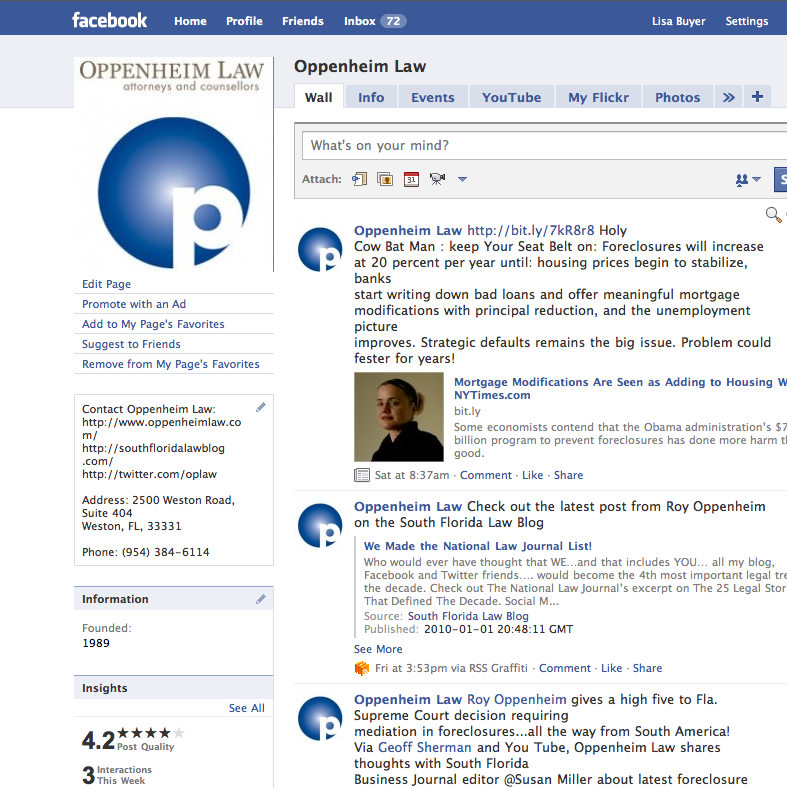Open the wall search magnifier icon
The height and width of the screenshot is (788, 787).
pos(773,215)
